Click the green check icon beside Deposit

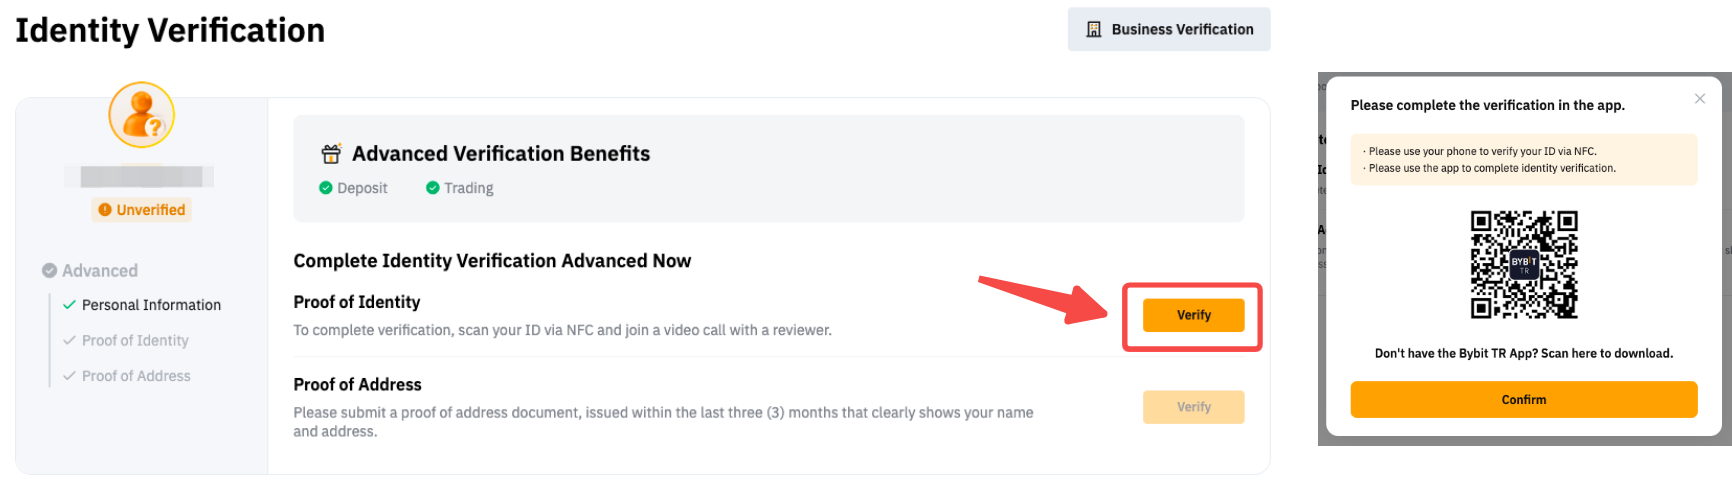tap(325, 188)
